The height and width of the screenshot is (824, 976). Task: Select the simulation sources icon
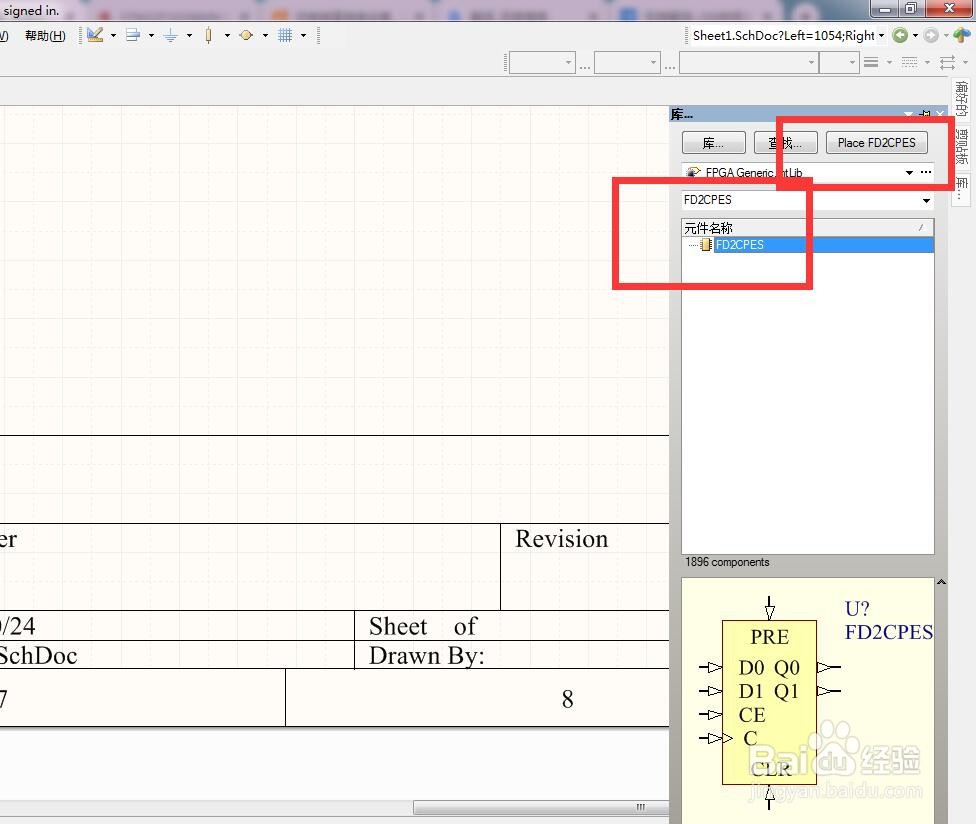pos(246,35)
